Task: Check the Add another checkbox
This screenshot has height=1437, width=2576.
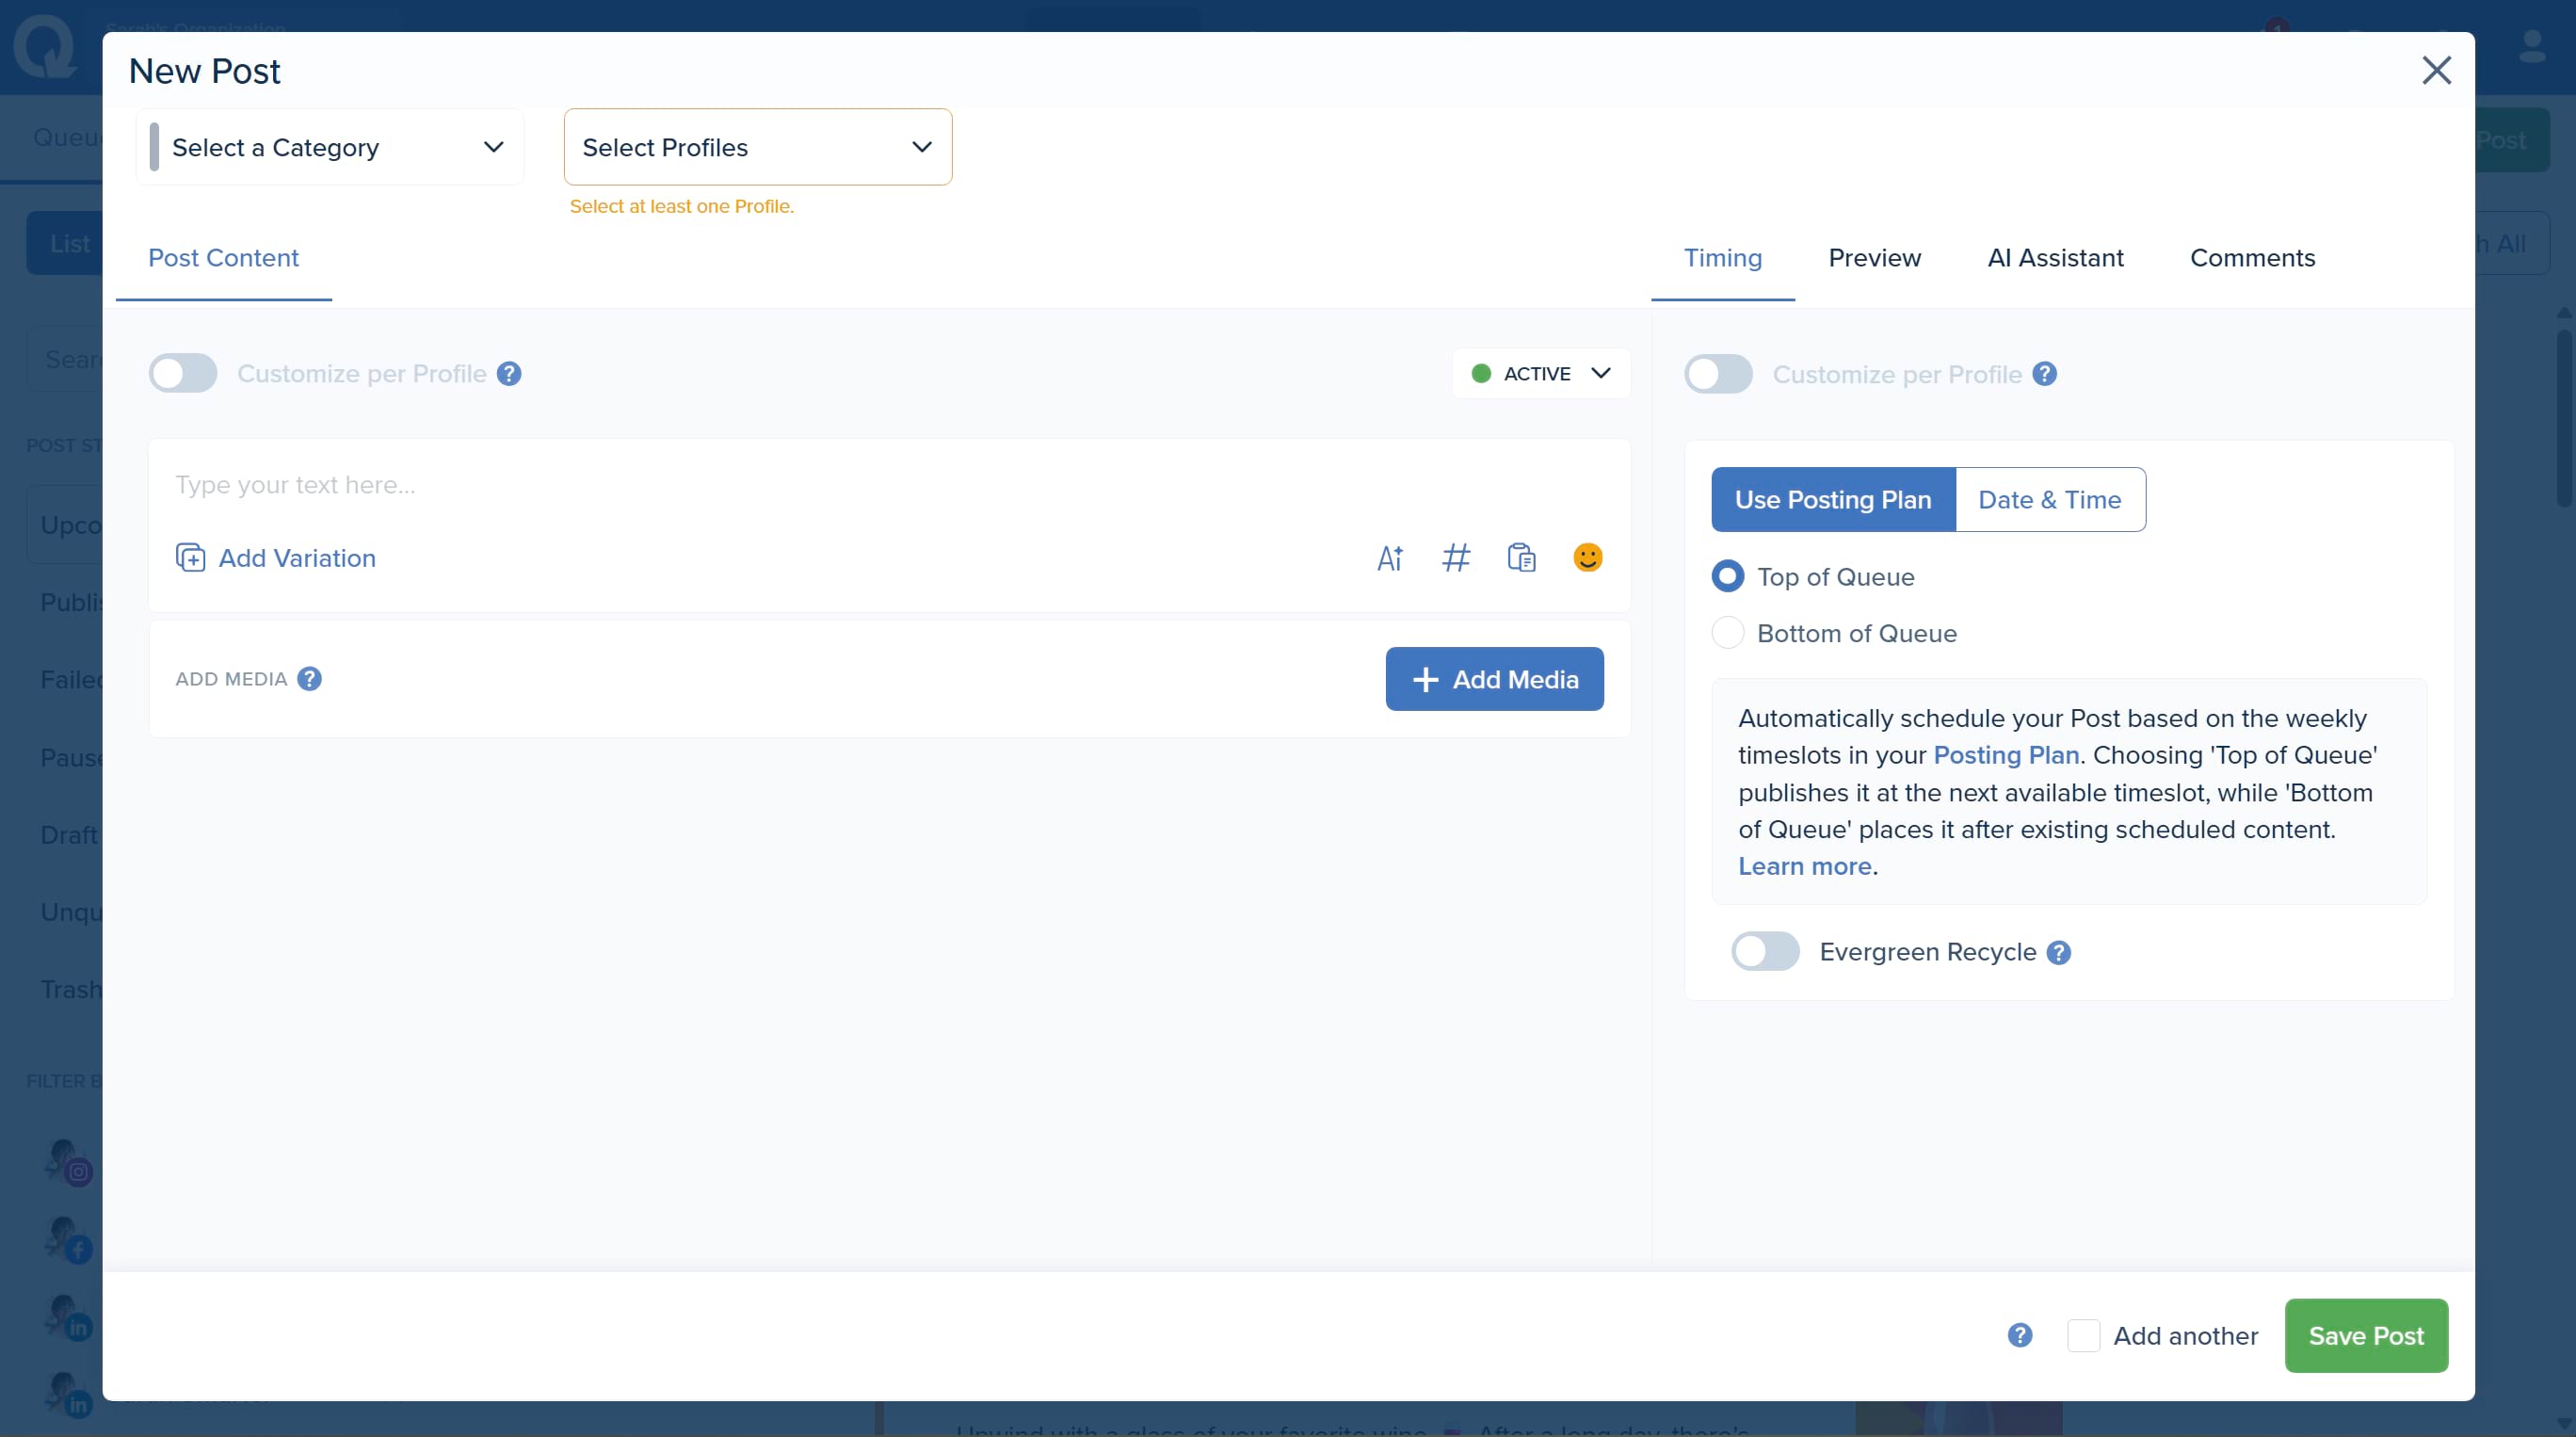Action: click(x=2083, y=1336)
